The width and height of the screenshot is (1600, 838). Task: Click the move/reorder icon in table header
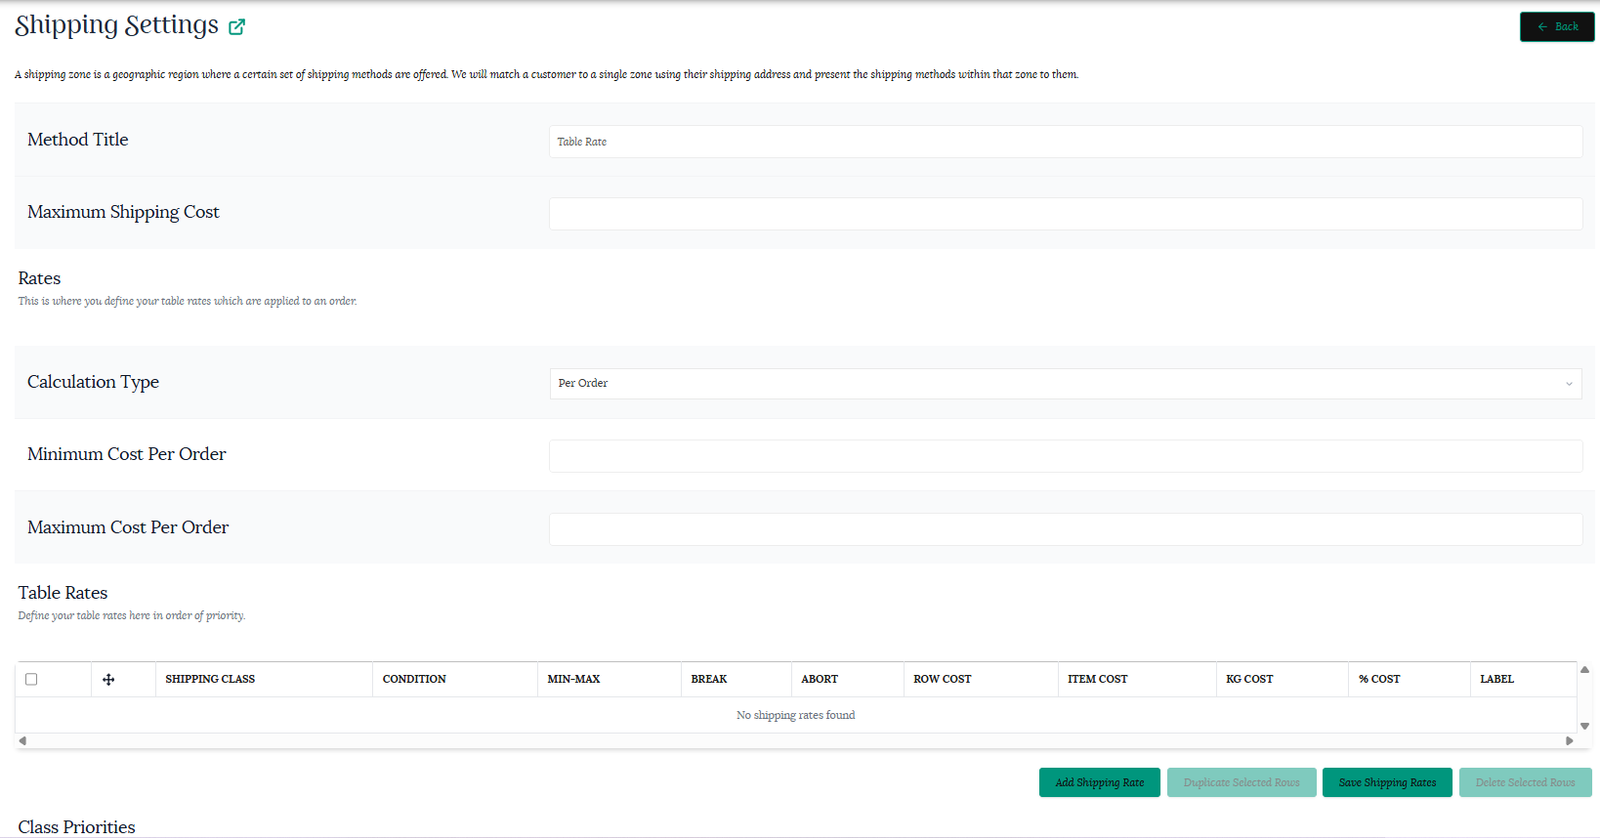pos(109,680)
